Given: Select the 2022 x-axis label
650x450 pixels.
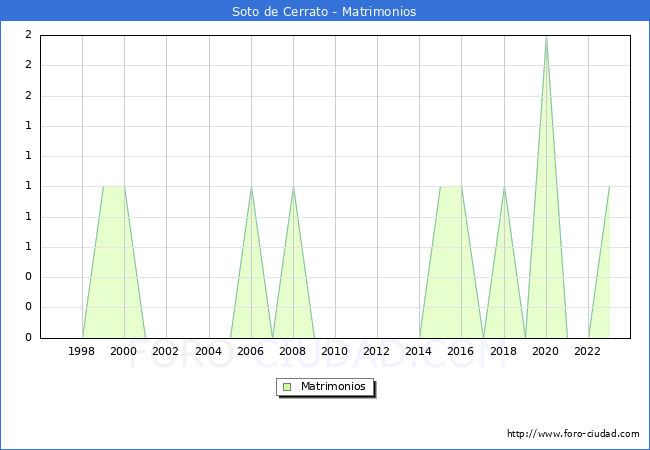Looking at the screenshot, I should (x=588, y=351).
